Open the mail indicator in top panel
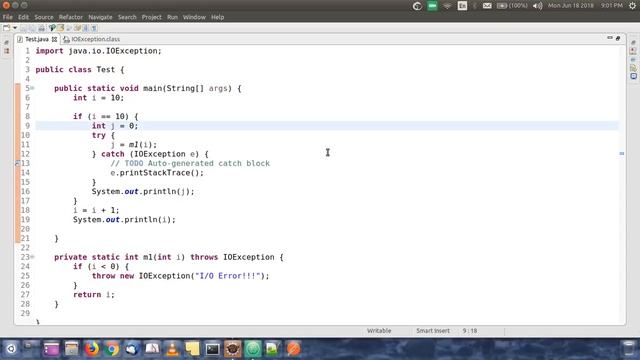The height and width of the screenshot is (360, 640). tap(487, 6)
